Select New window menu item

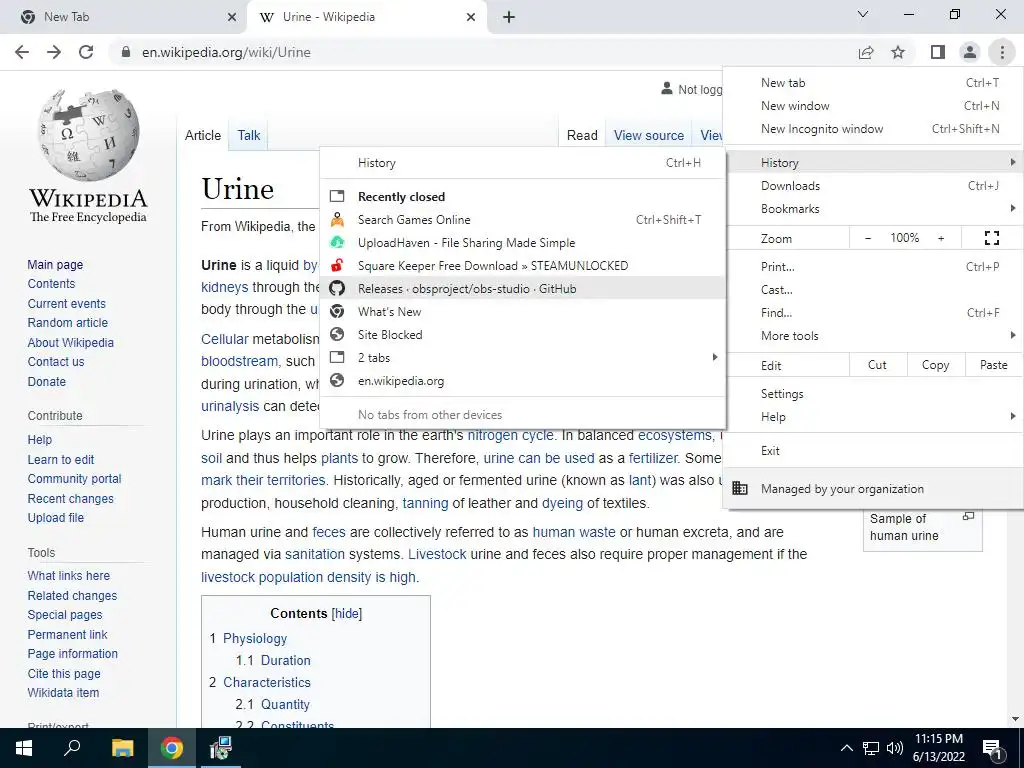(x=874, y=106)
